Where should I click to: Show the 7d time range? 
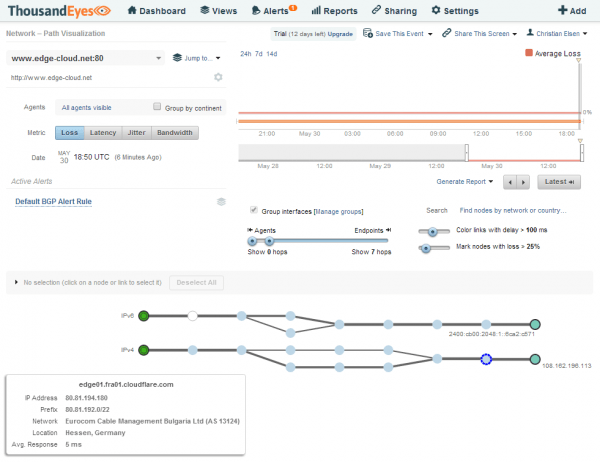tap(259, 54)
